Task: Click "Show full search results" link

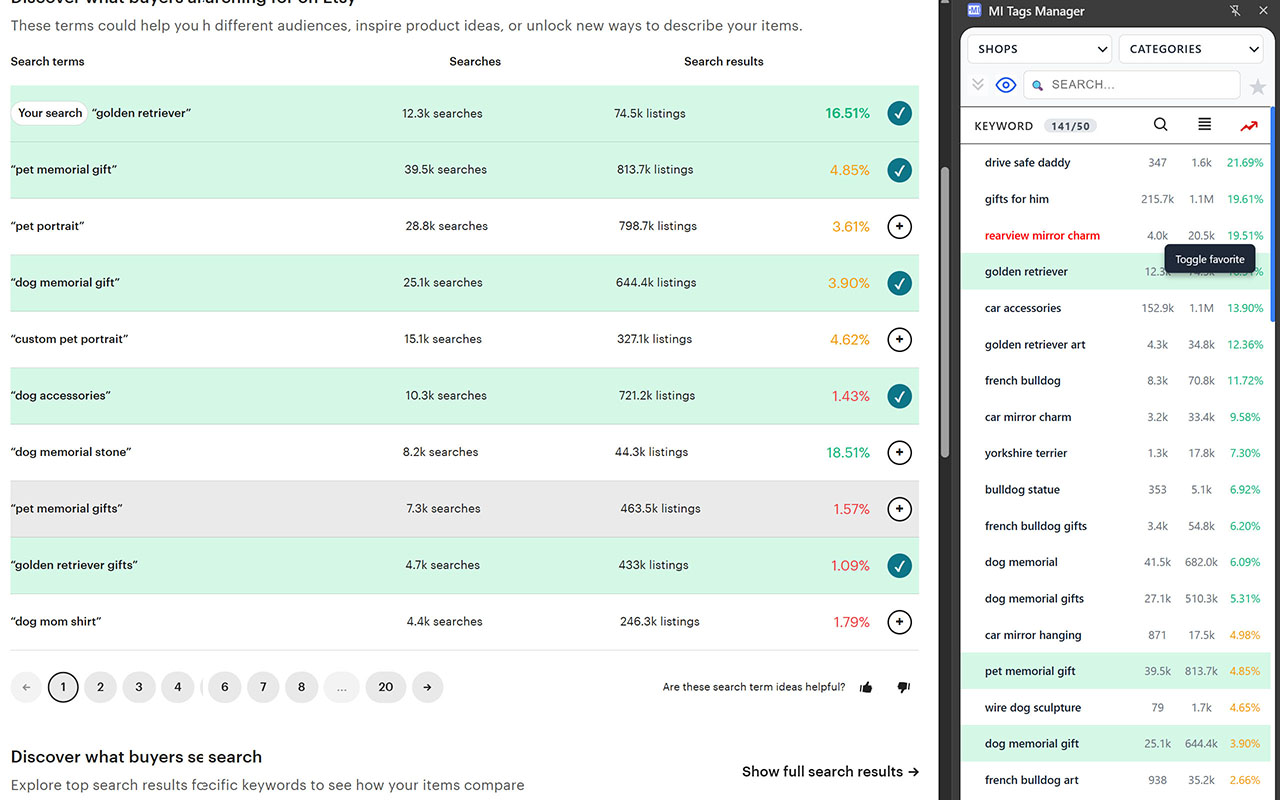Action: pos(829,771)
